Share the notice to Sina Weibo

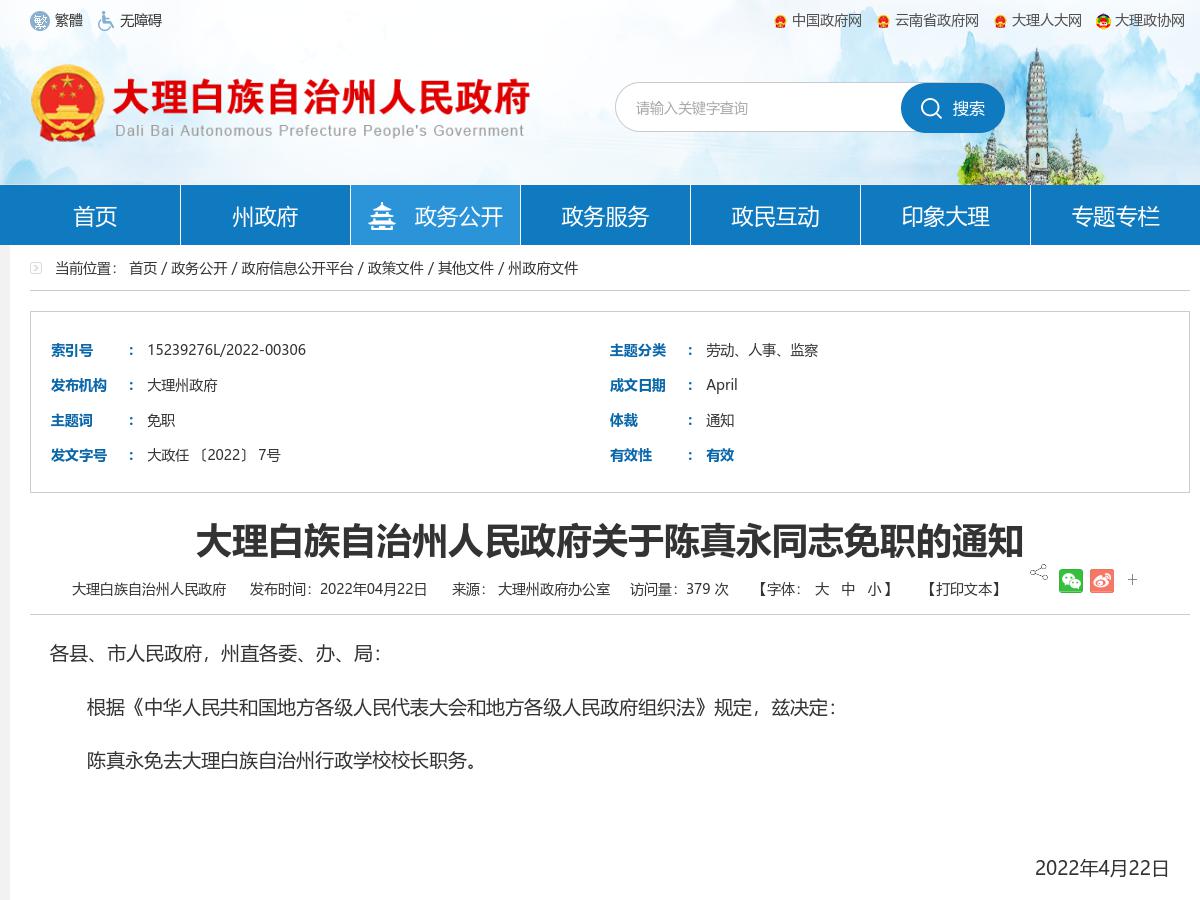[1102, 580]
